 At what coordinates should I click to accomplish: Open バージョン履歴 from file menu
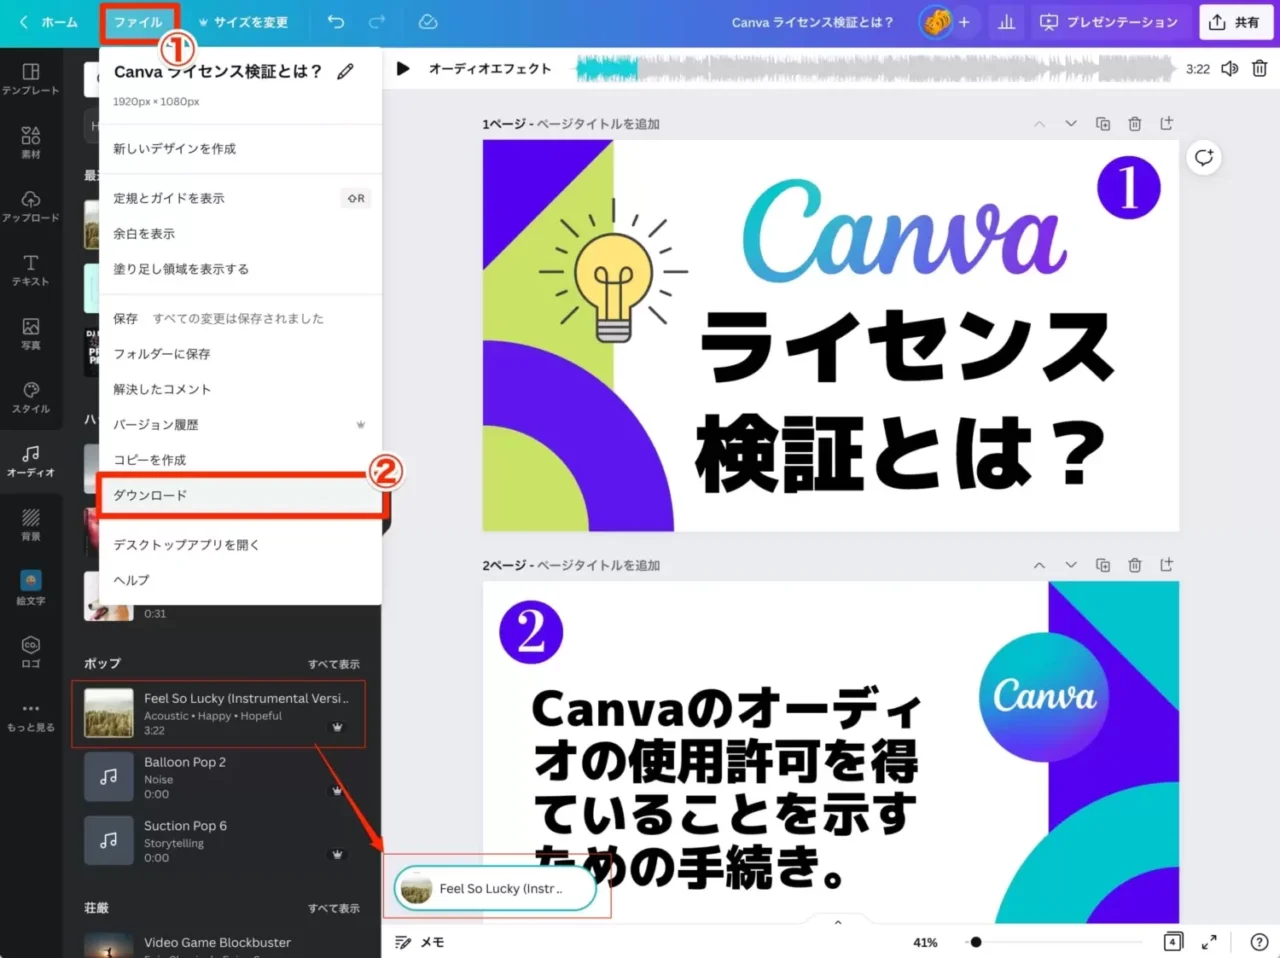[240, 424]
